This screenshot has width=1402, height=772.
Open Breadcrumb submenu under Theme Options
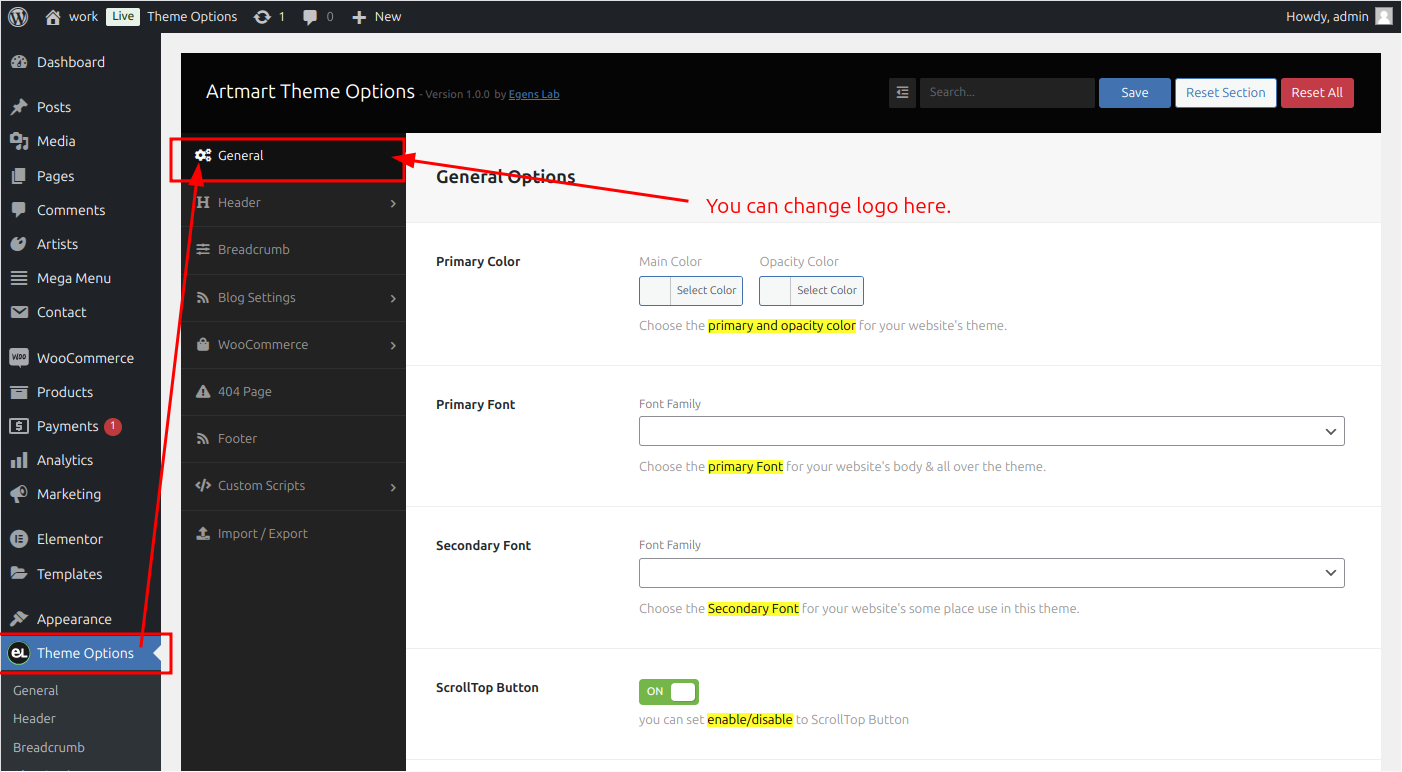[x=49, y=748]
